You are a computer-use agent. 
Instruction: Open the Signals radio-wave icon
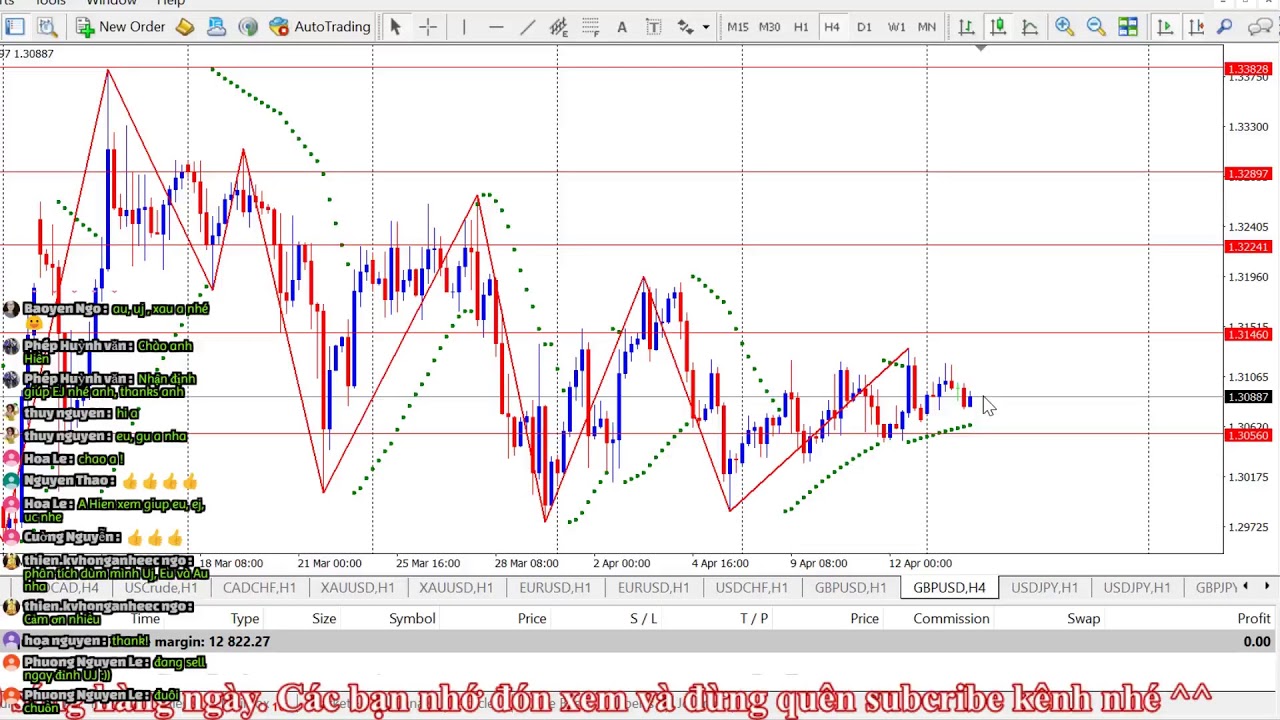tap(248, 27)
